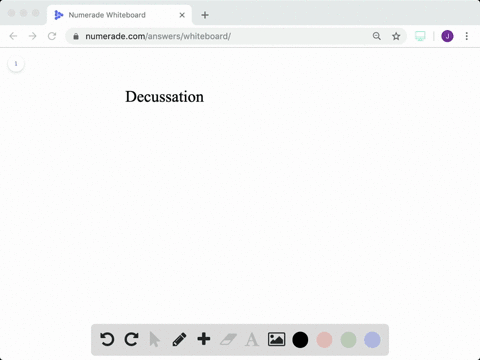The height and width of the screenshot is (360, 480).
Task: Go back using browser back arrow
Action: [x=13, y=36]
